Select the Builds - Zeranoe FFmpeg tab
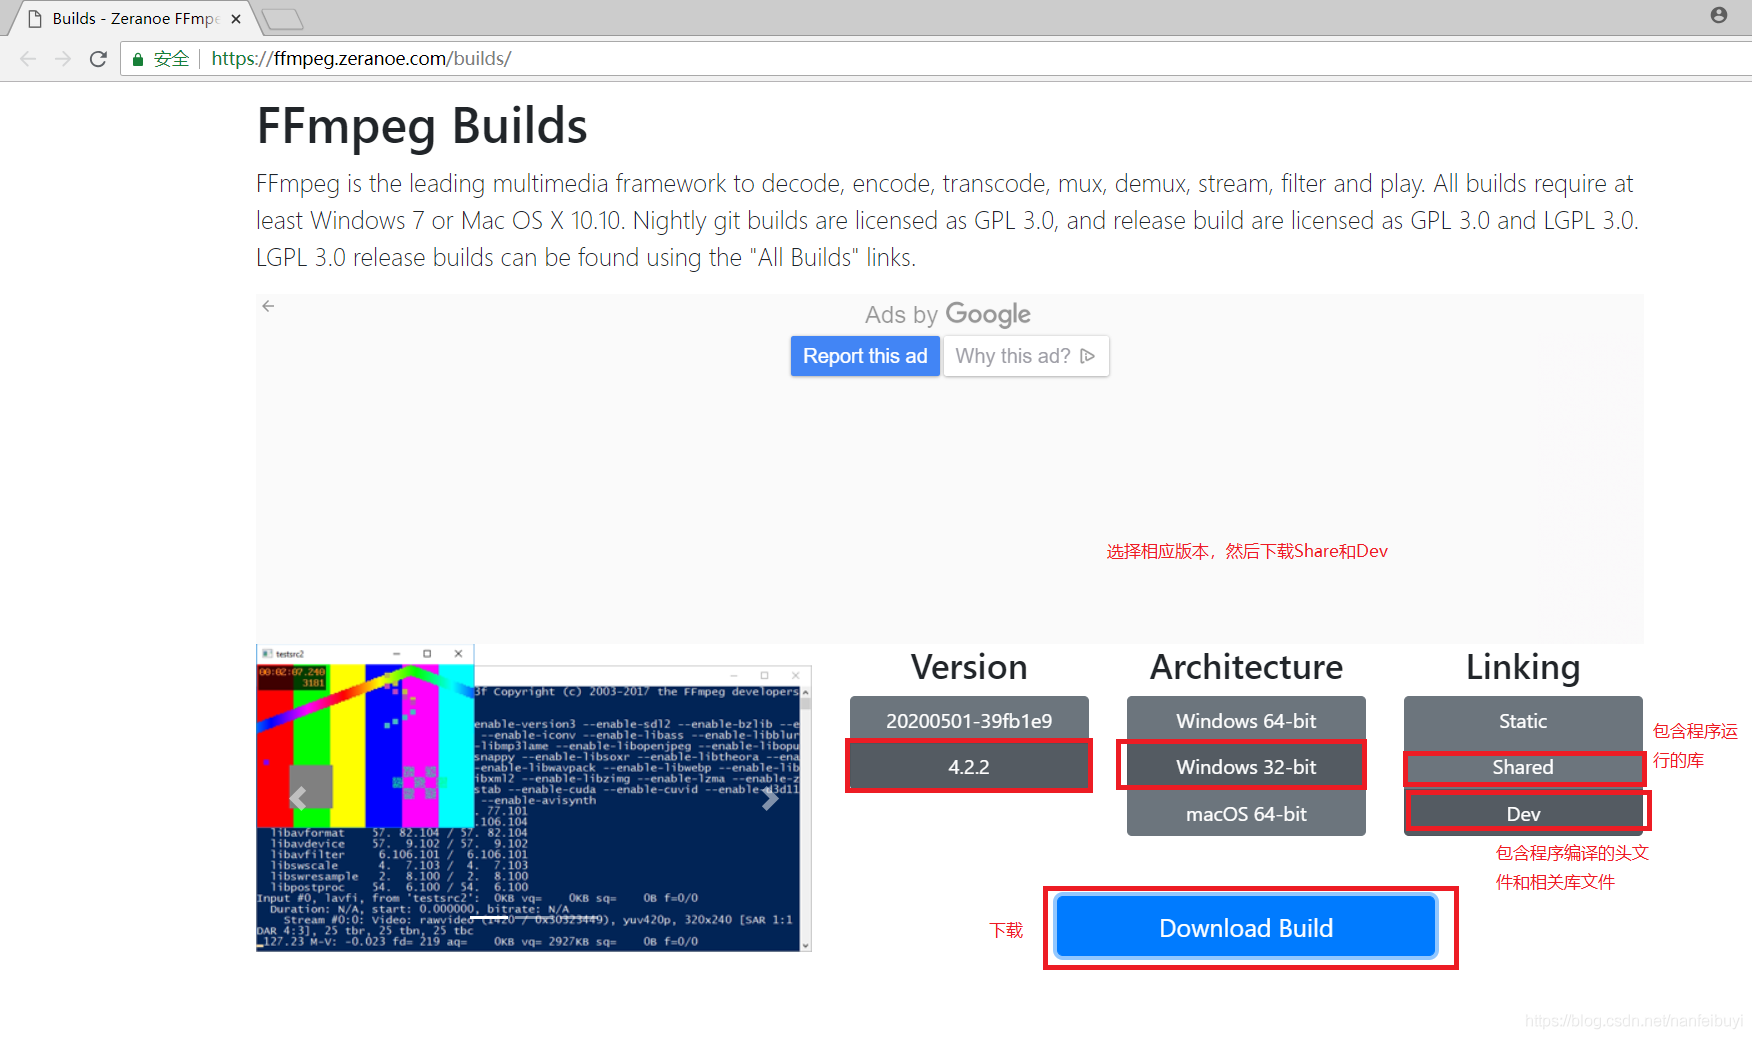This screenshot has width=1752, height=1039. pos(135,19)
